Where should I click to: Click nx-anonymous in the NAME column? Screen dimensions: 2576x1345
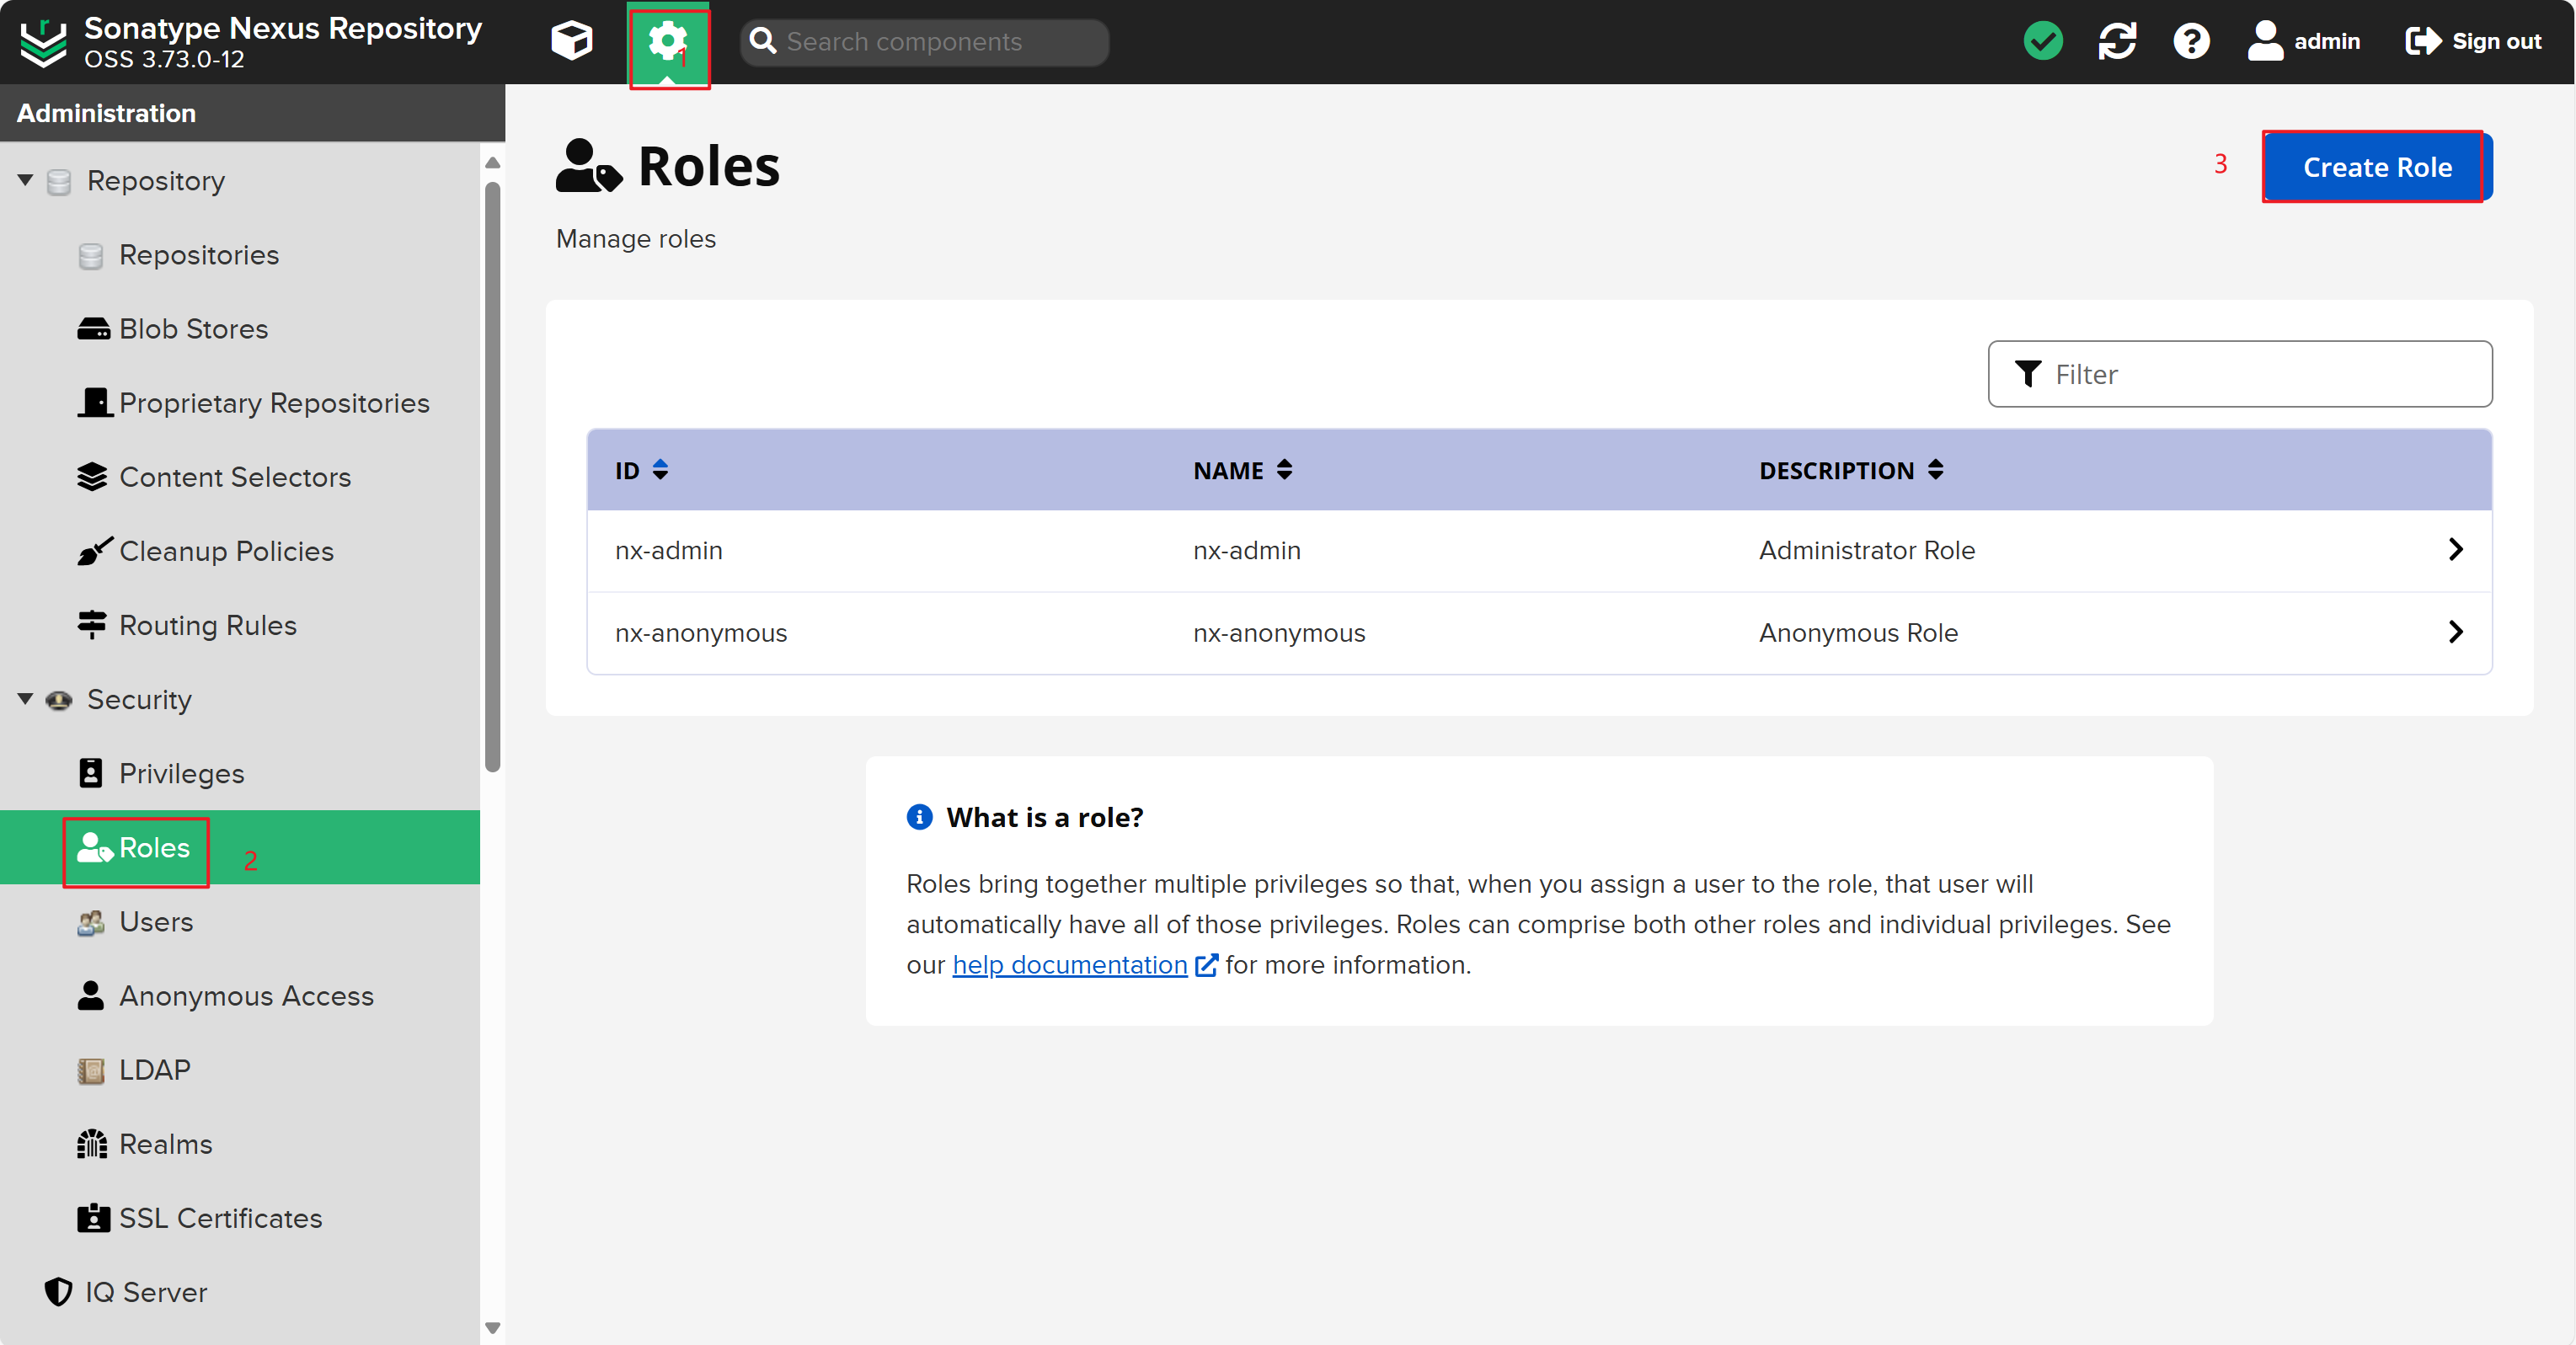pos(1278,633)
